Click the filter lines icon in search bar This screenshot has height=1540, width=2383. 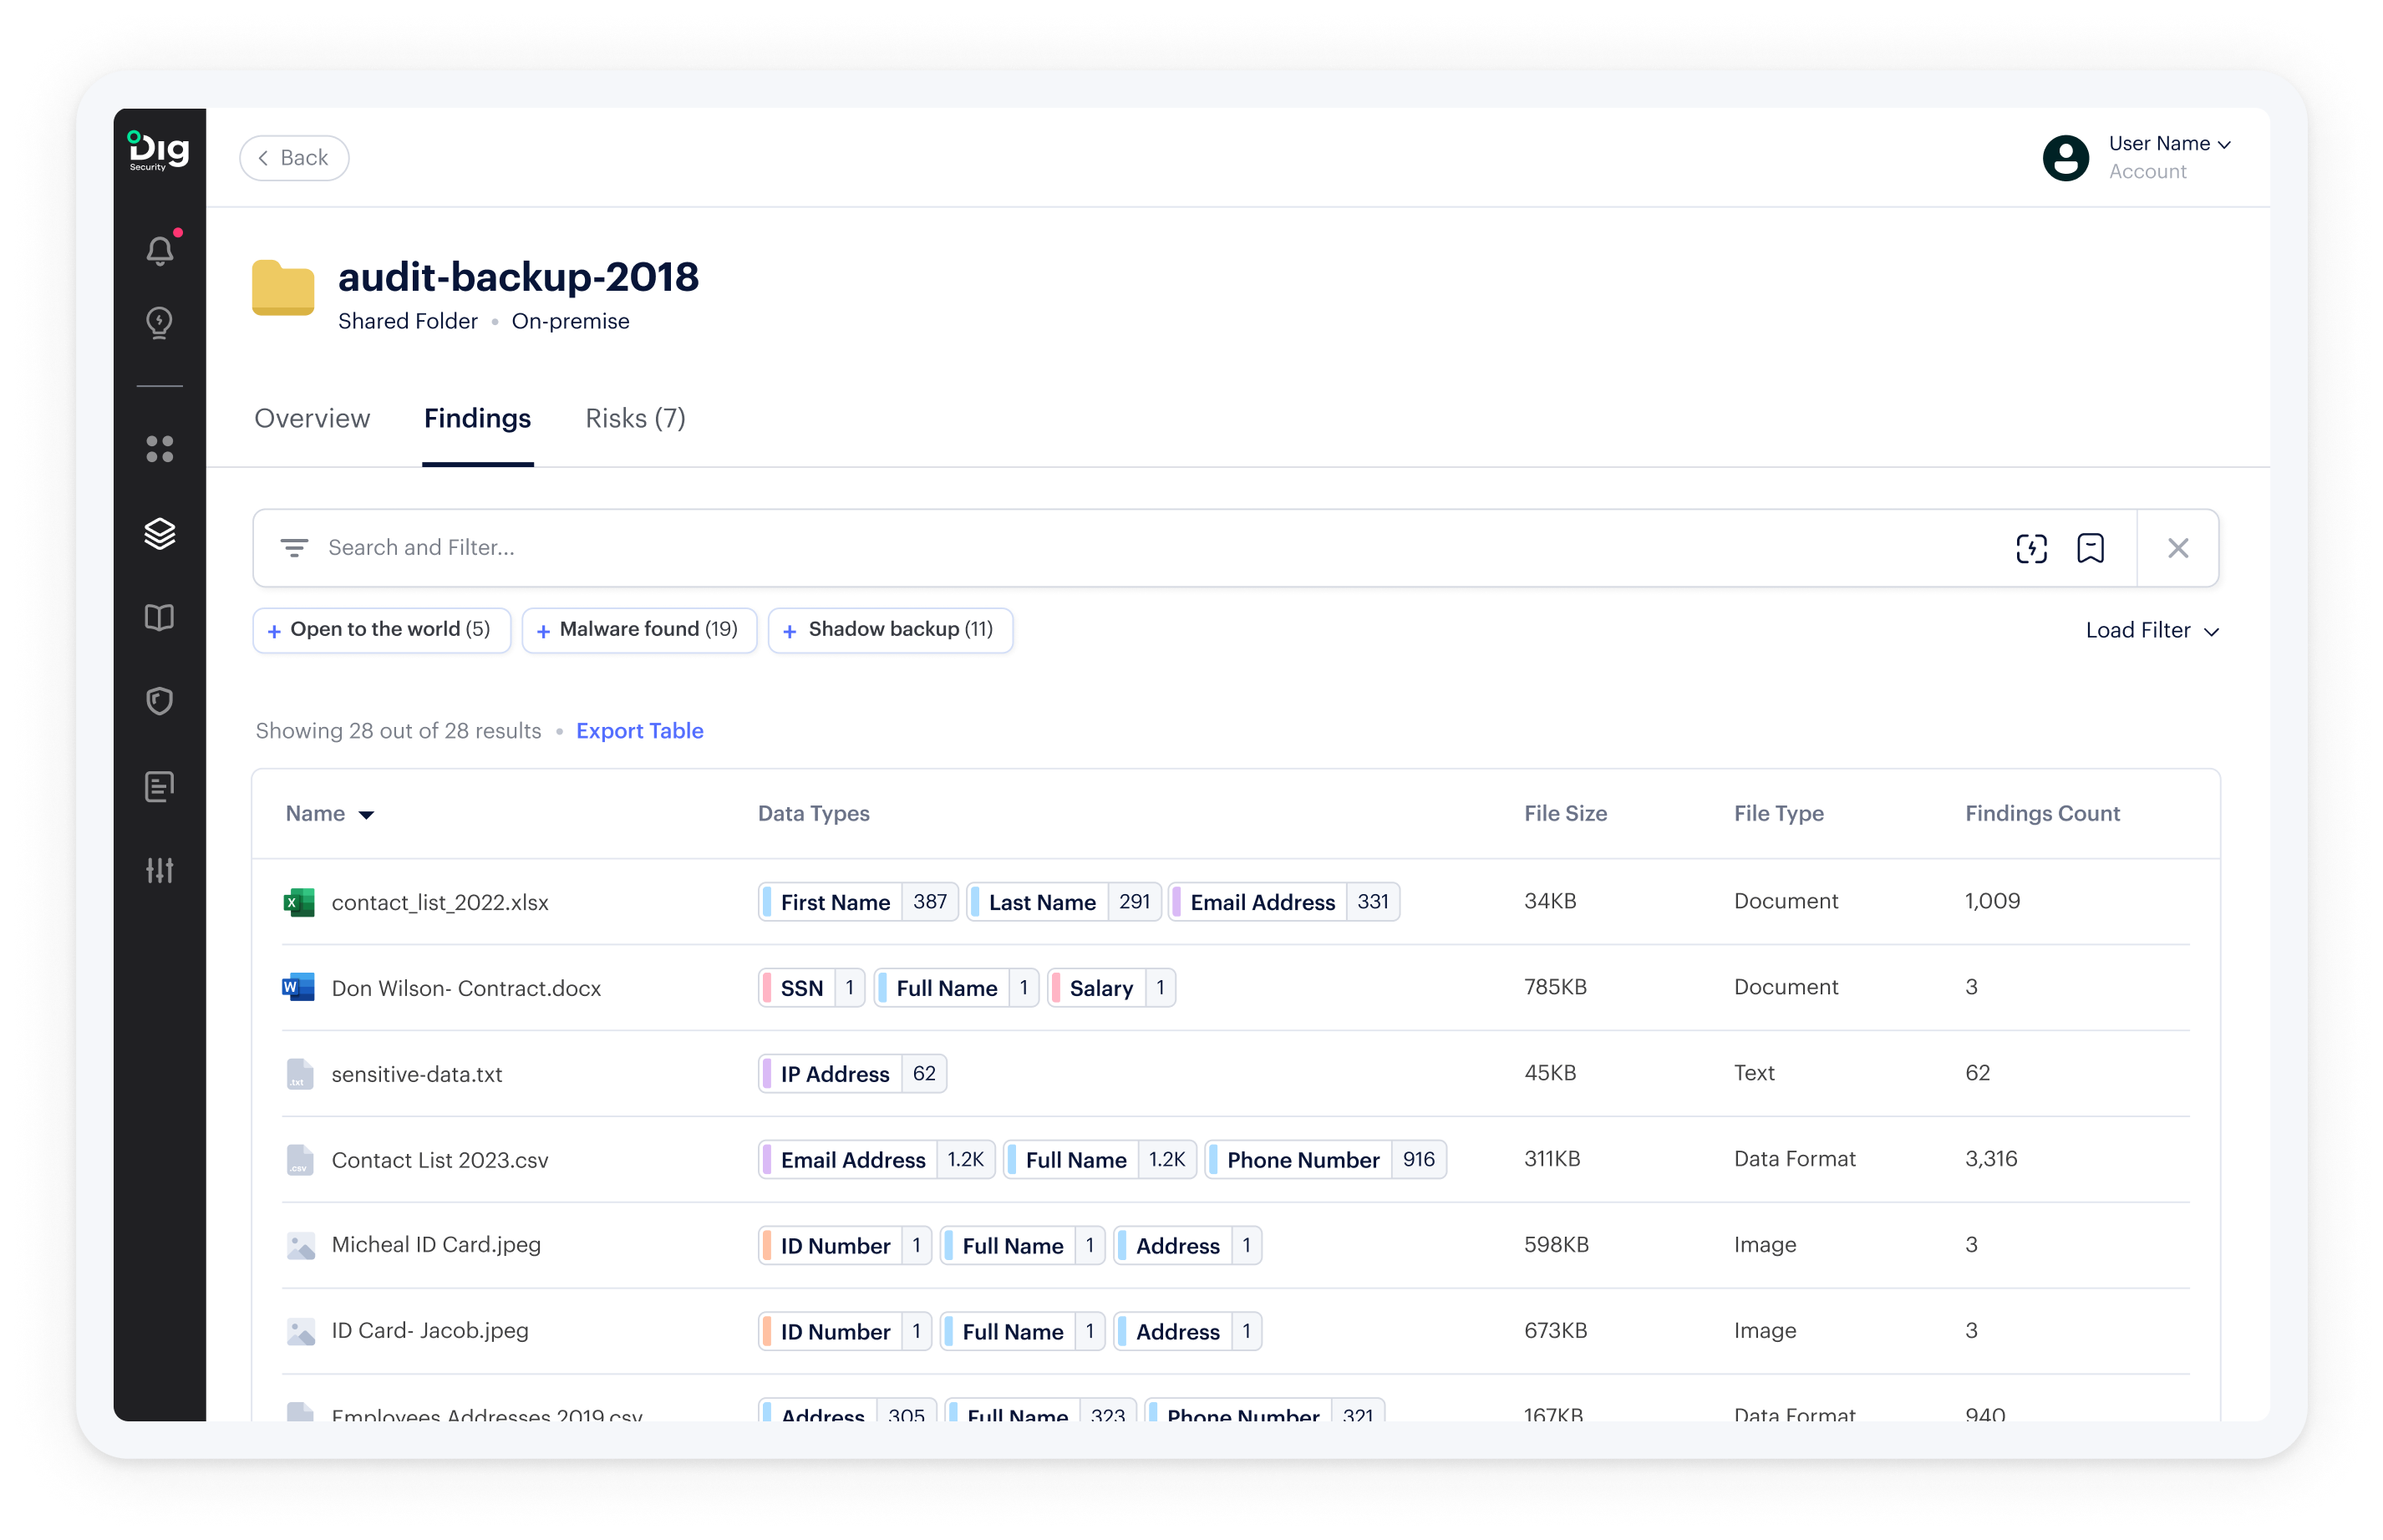[294, 547]
